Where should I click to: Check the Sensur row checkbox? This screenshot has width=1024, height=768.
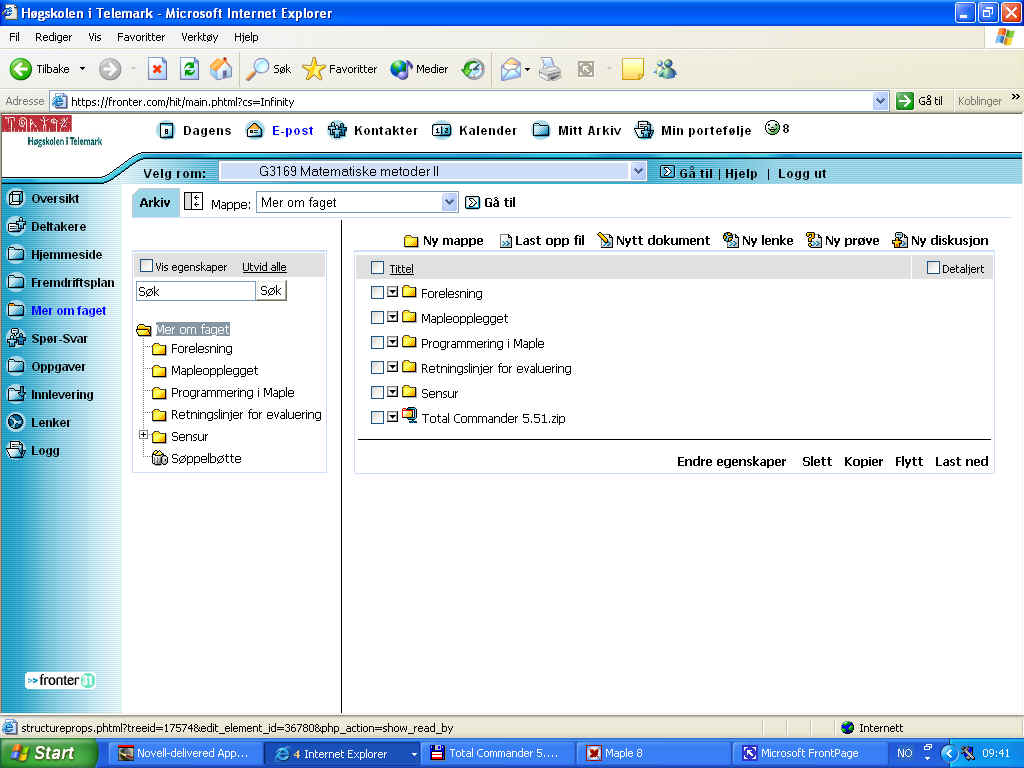[x=377, y=392]
